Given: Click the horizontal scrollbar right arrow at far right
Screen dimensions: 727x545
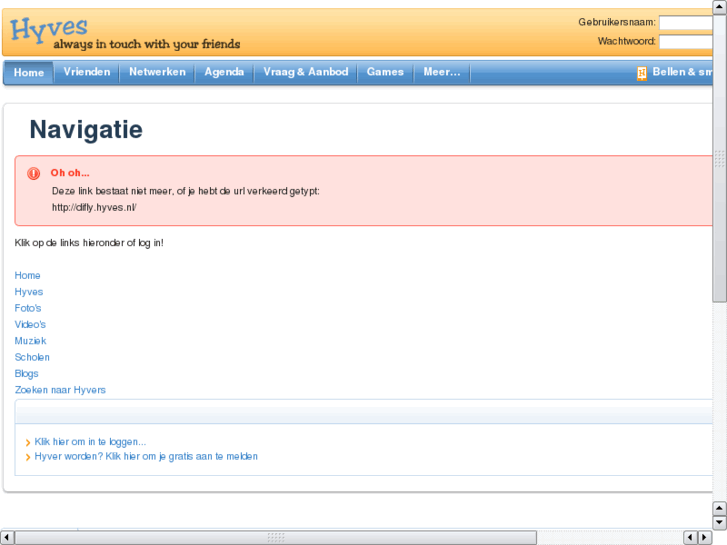Looking at the screenshot, I should pyautogui.click(x=705, y=538).
